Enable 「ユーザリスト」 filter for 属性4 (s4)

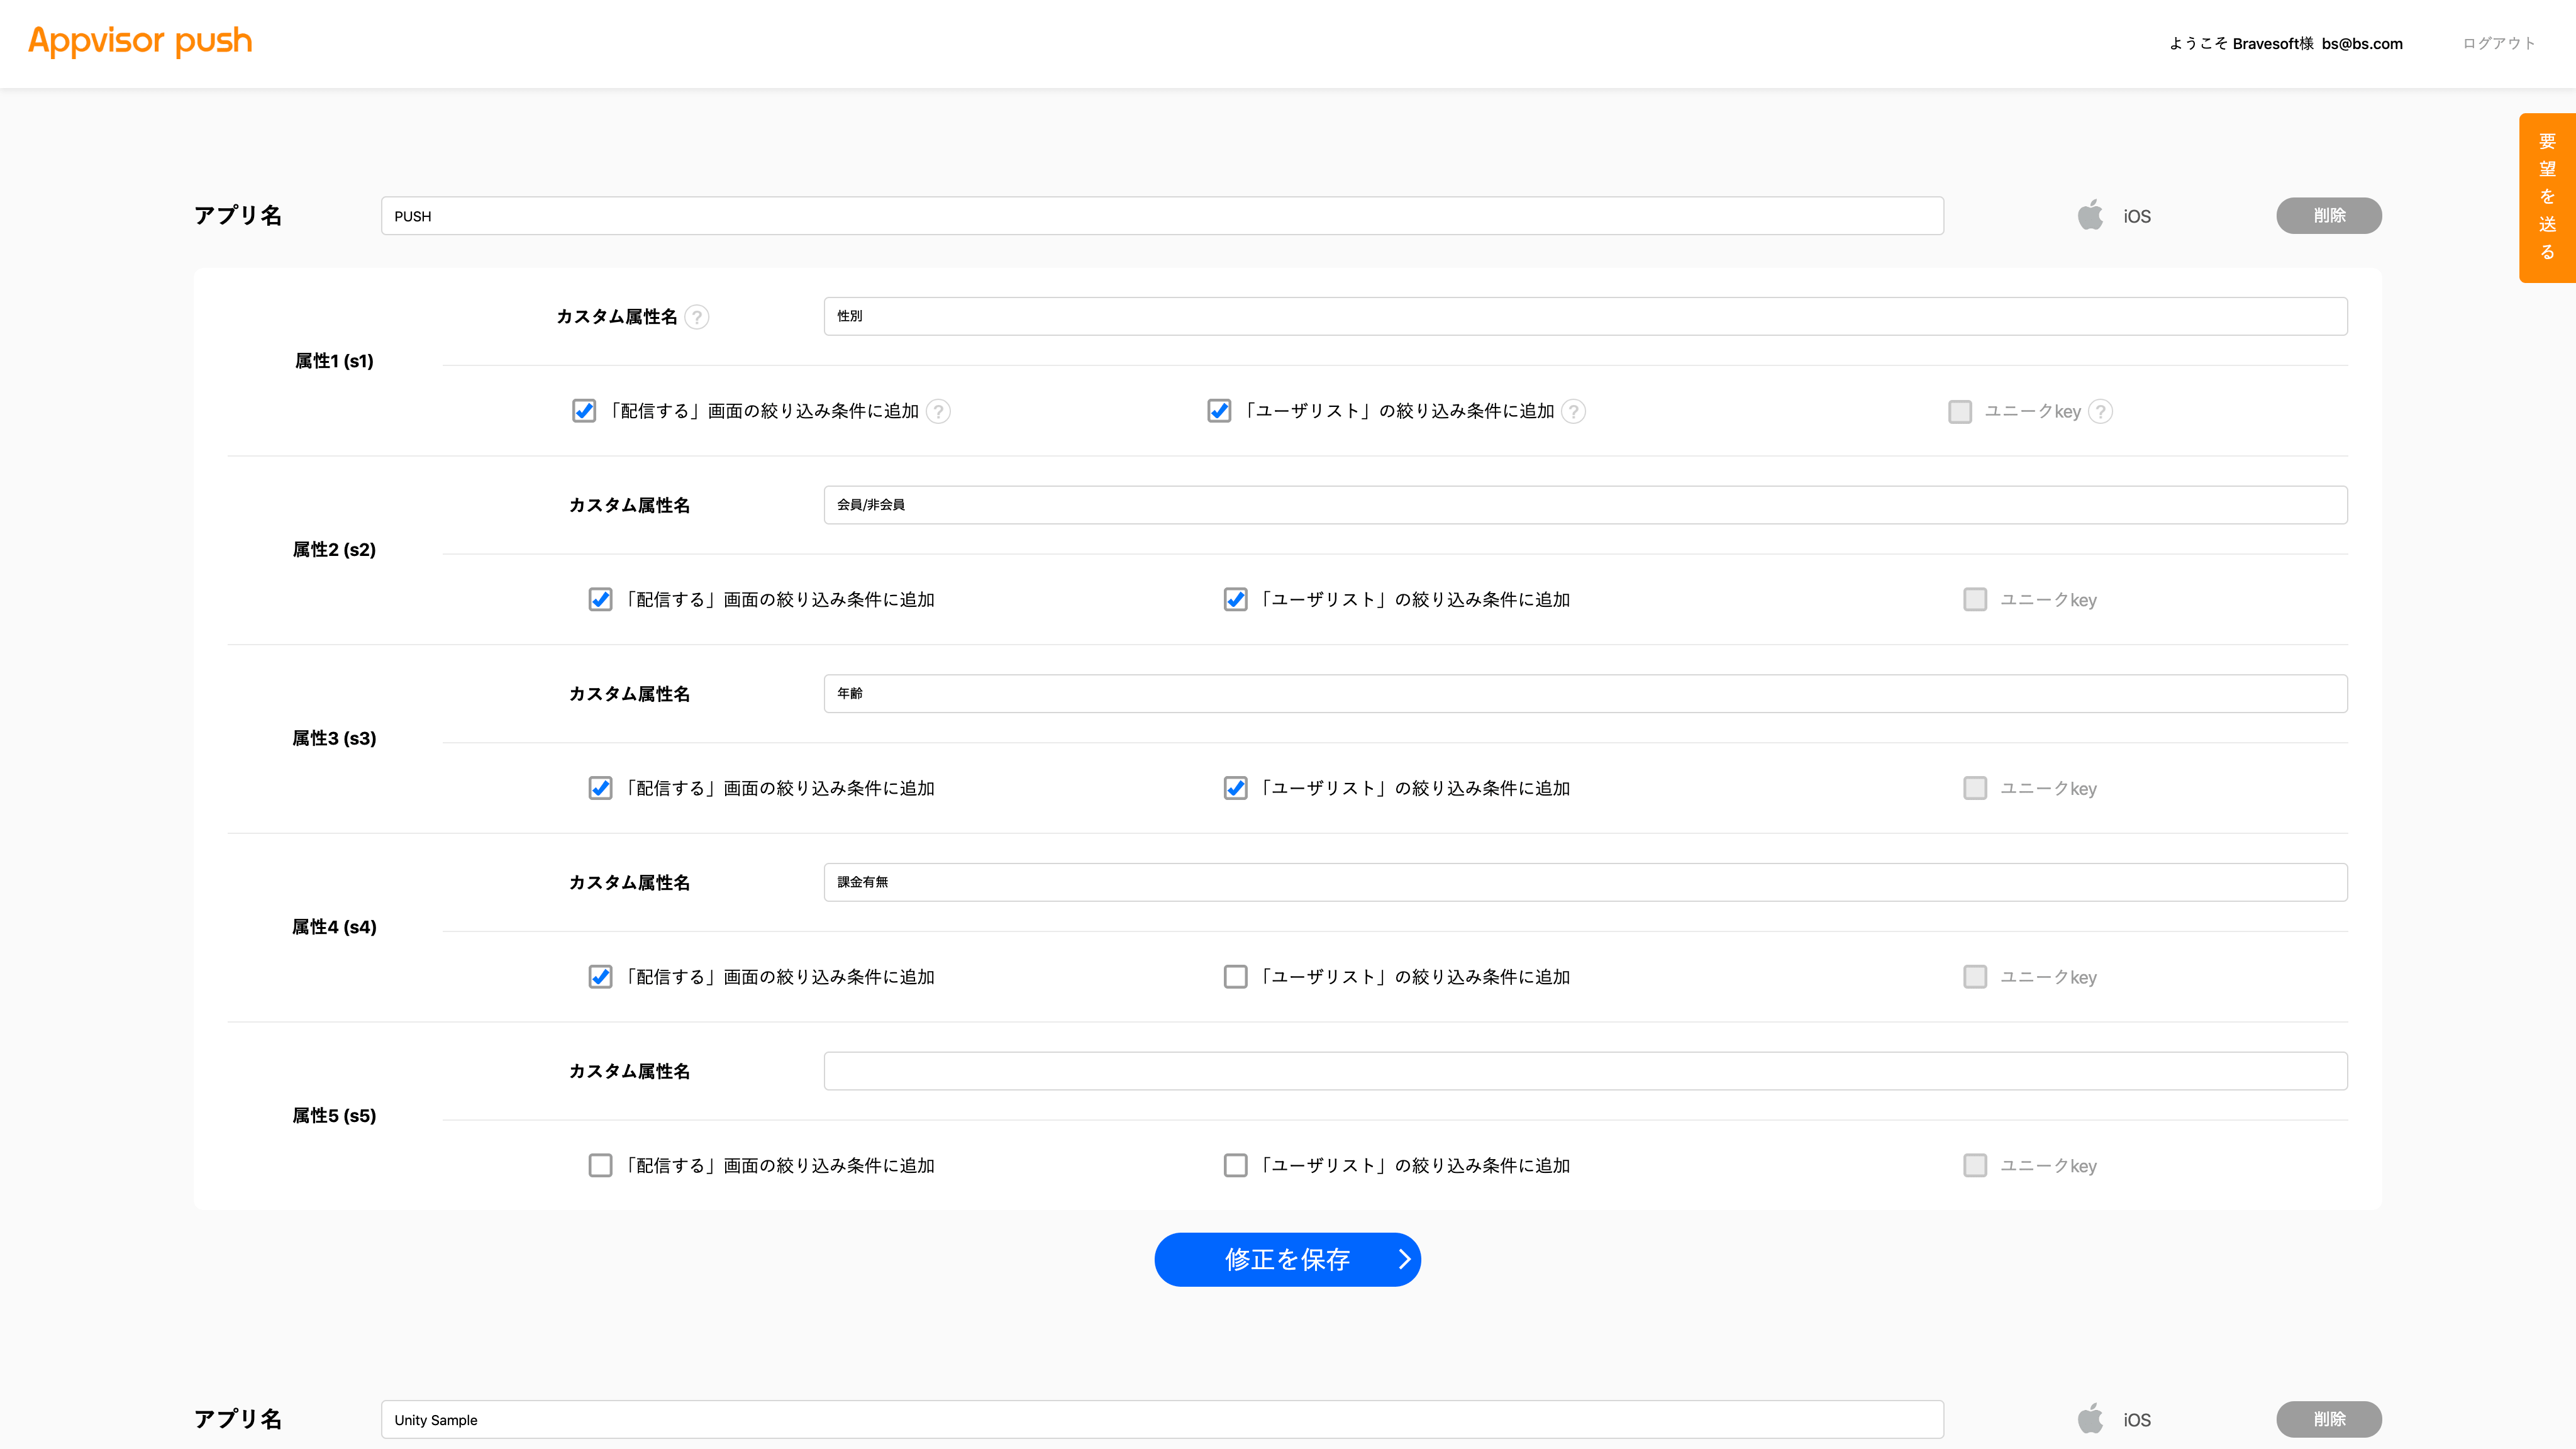1235,977
